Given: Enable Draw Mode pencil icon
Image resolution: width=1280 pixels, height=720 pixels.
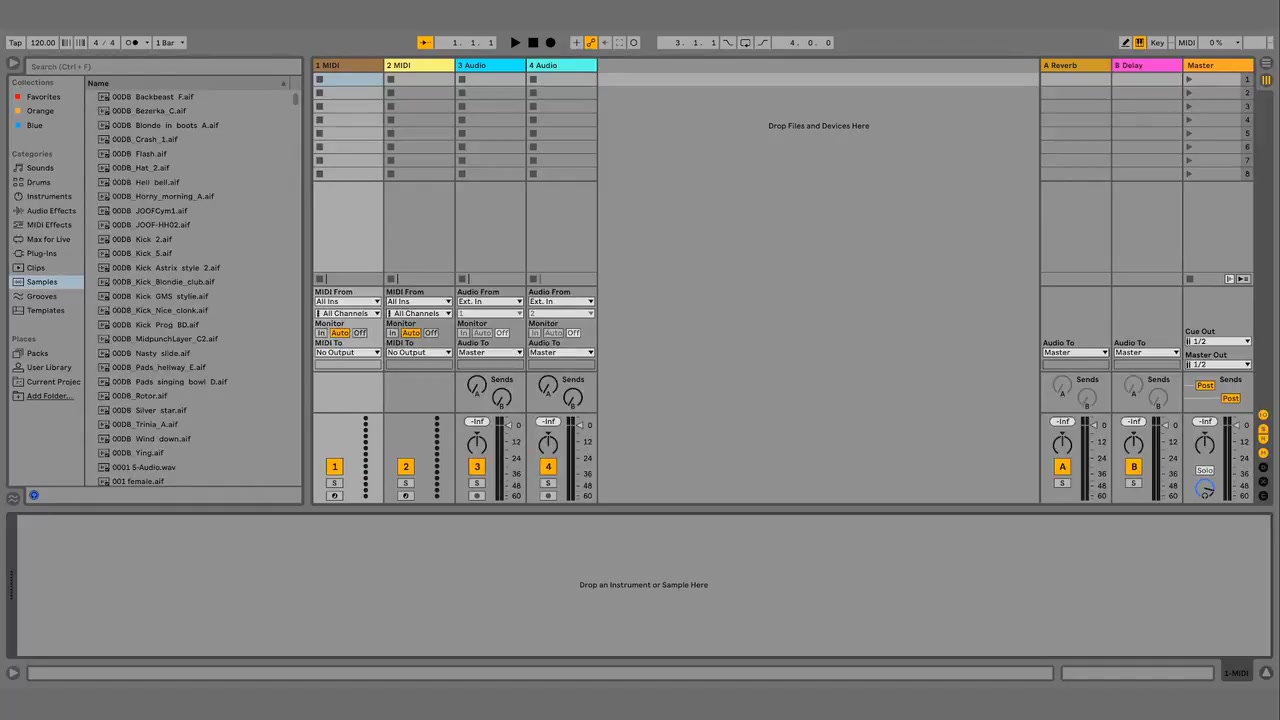Looking at the screenshot, I should (1125, 43).
